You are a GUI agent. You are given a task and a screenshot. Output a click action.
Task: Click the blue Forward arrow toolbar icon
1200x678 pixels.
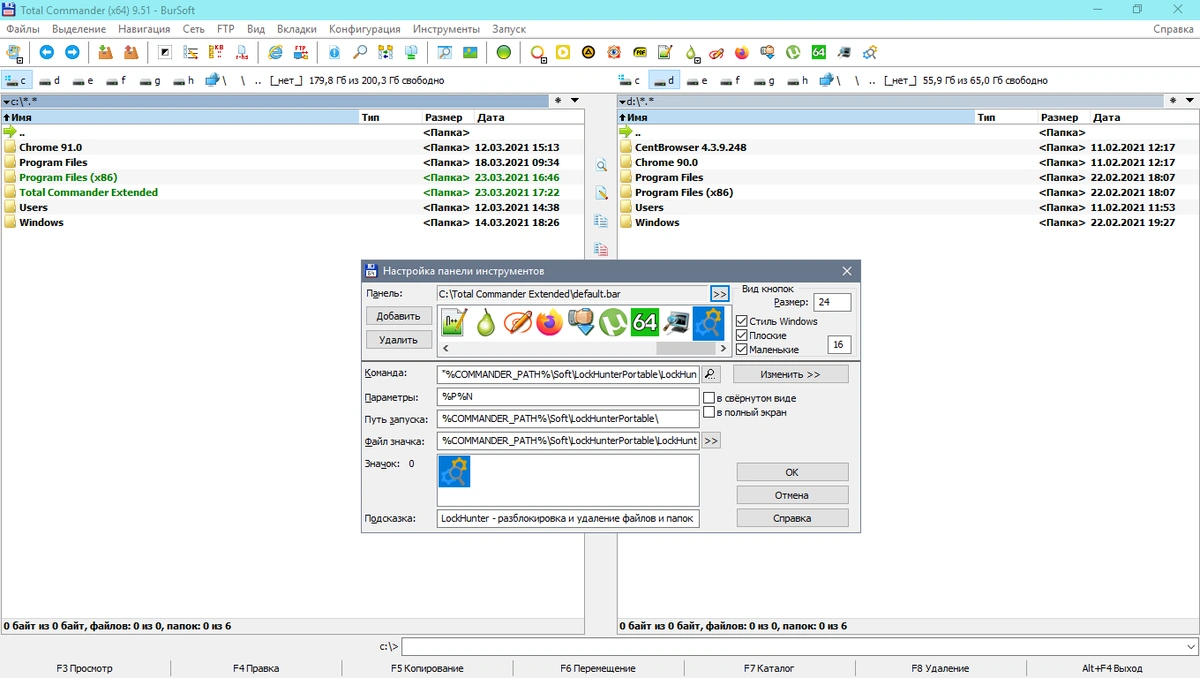72,52
